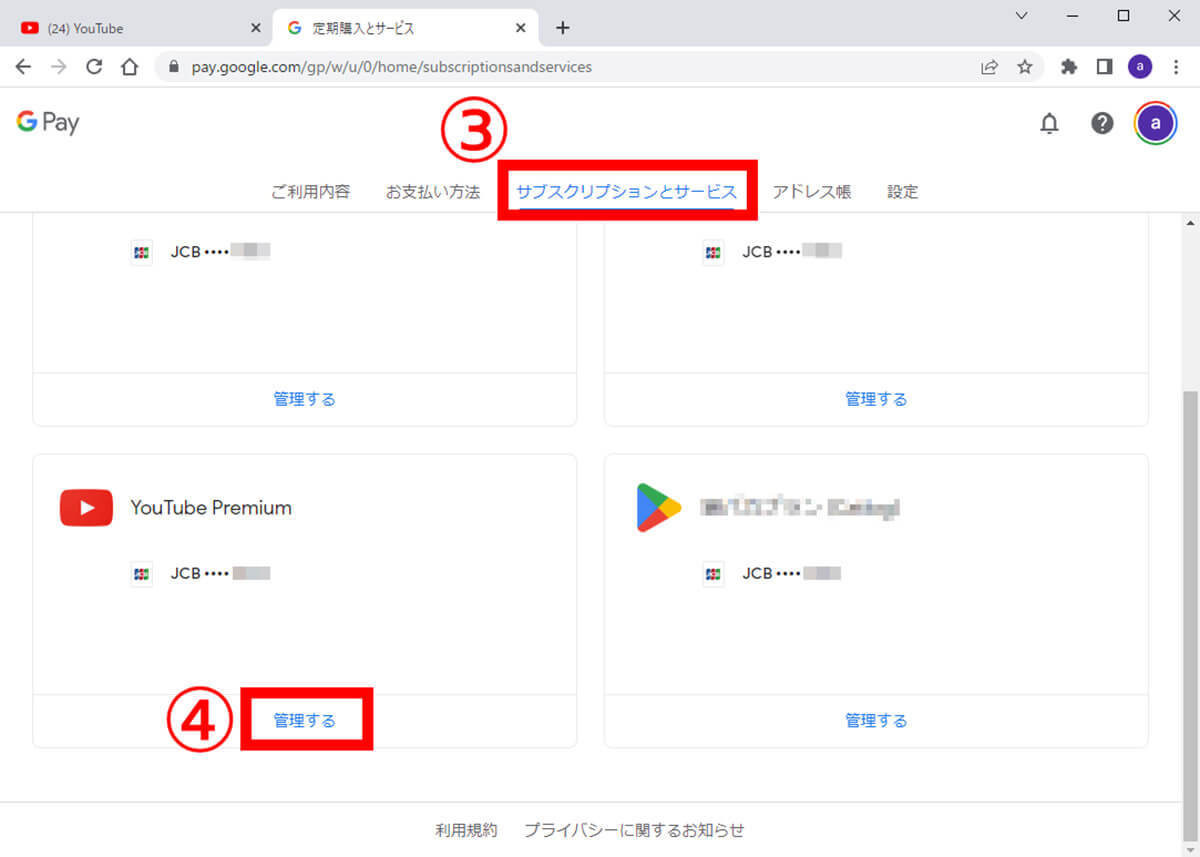Open the お支払い方法 tab

click(x=433, y=192)
